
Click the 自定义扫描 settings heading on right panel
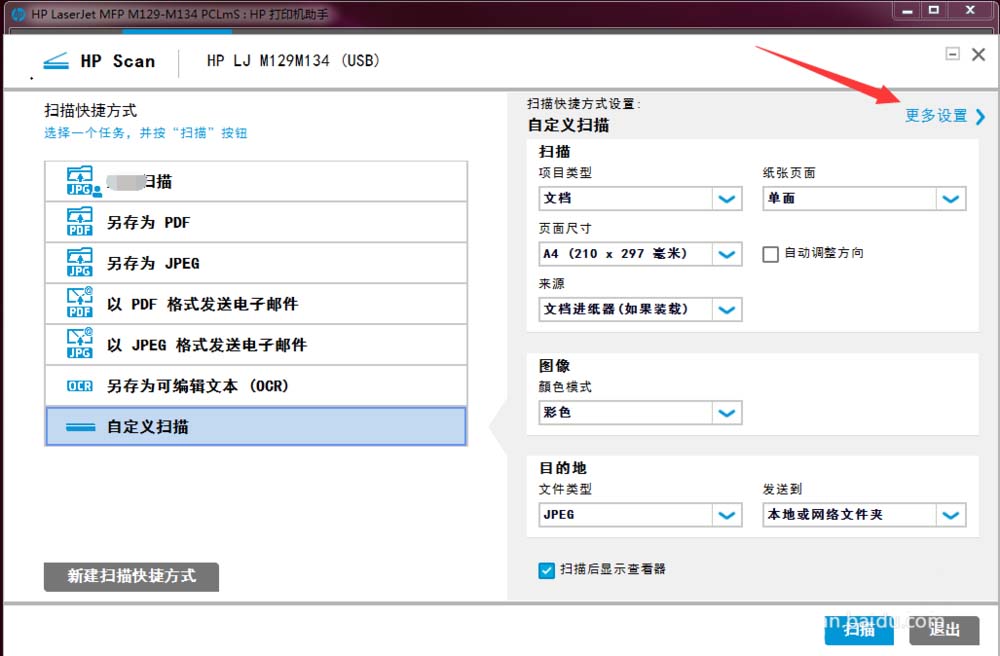[x=568, y=125]
